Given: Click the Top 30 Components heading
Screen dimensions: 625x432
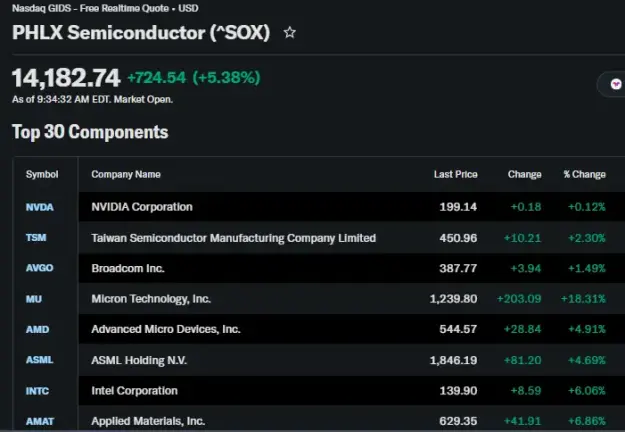Looking at the screenshot, I should [90, 132].
